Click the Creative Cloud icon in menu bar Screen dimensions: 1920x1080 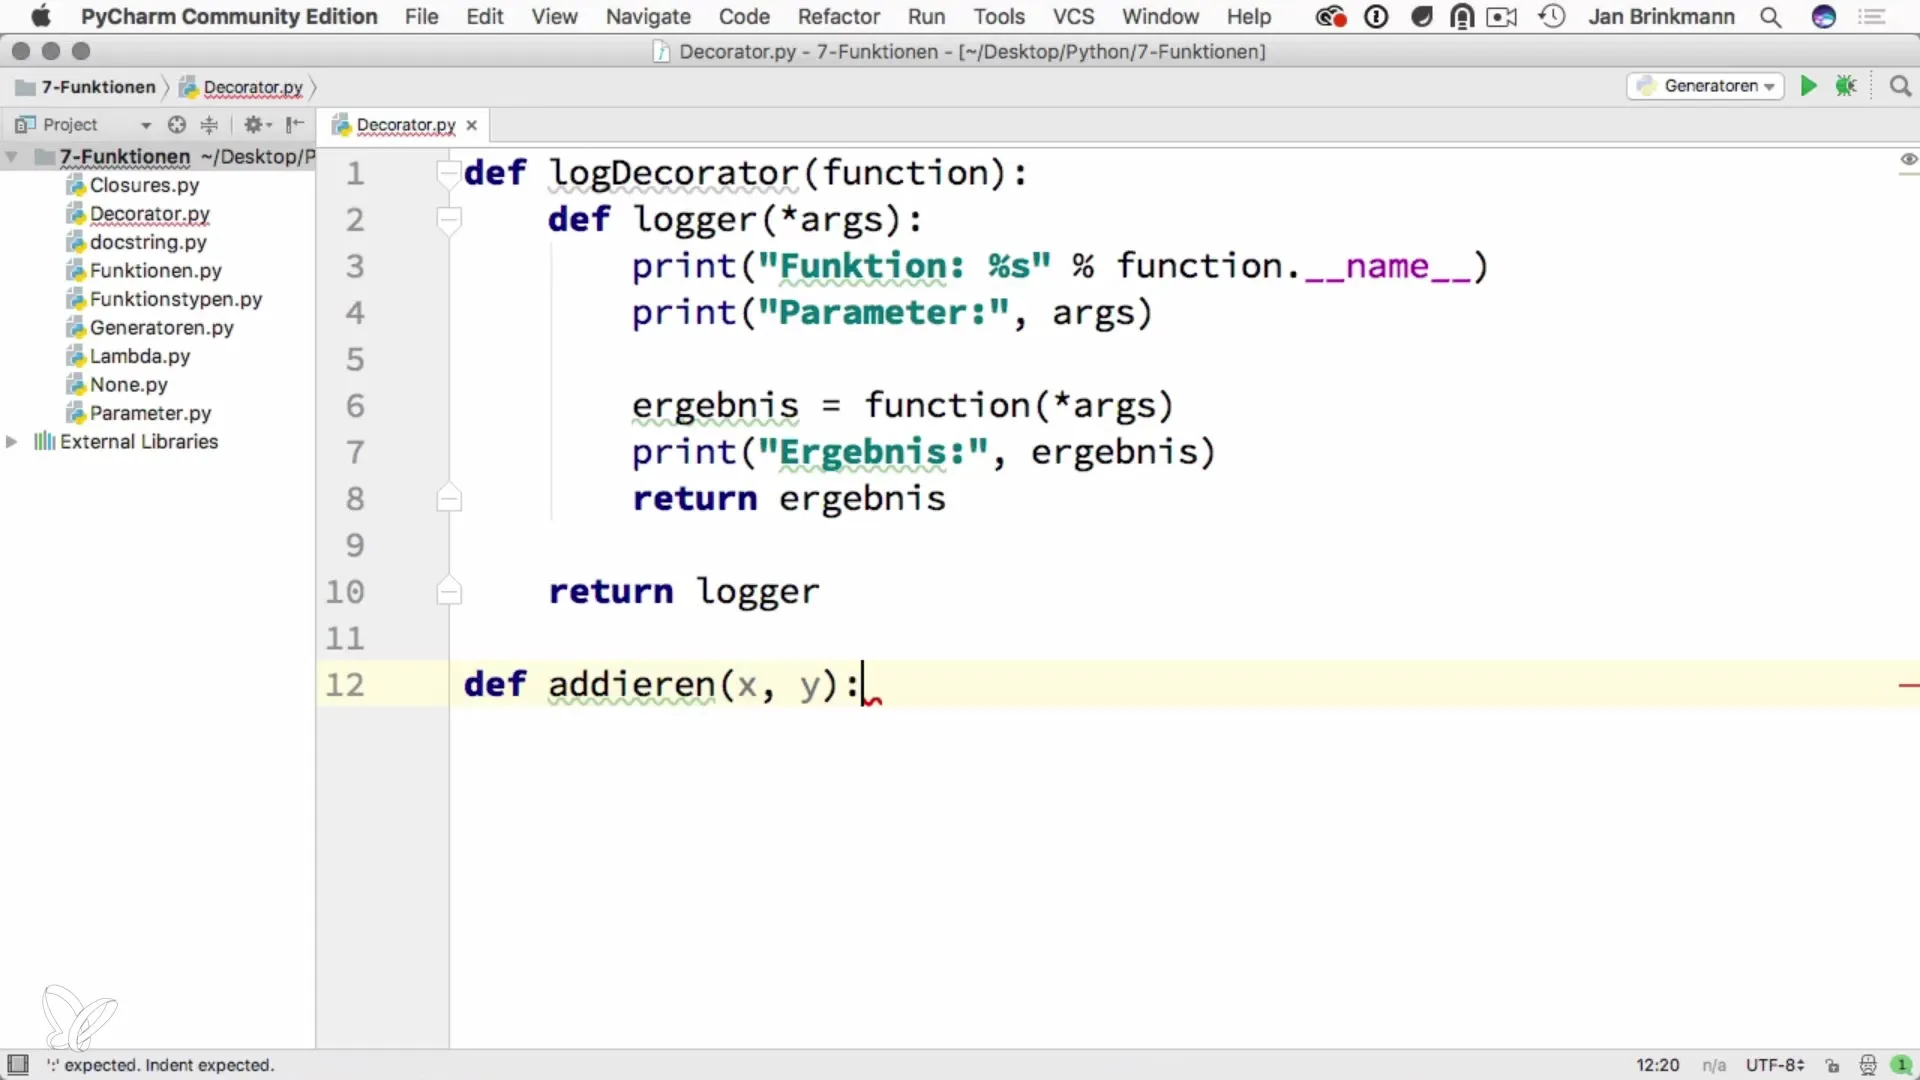[x=1330, y=17]
